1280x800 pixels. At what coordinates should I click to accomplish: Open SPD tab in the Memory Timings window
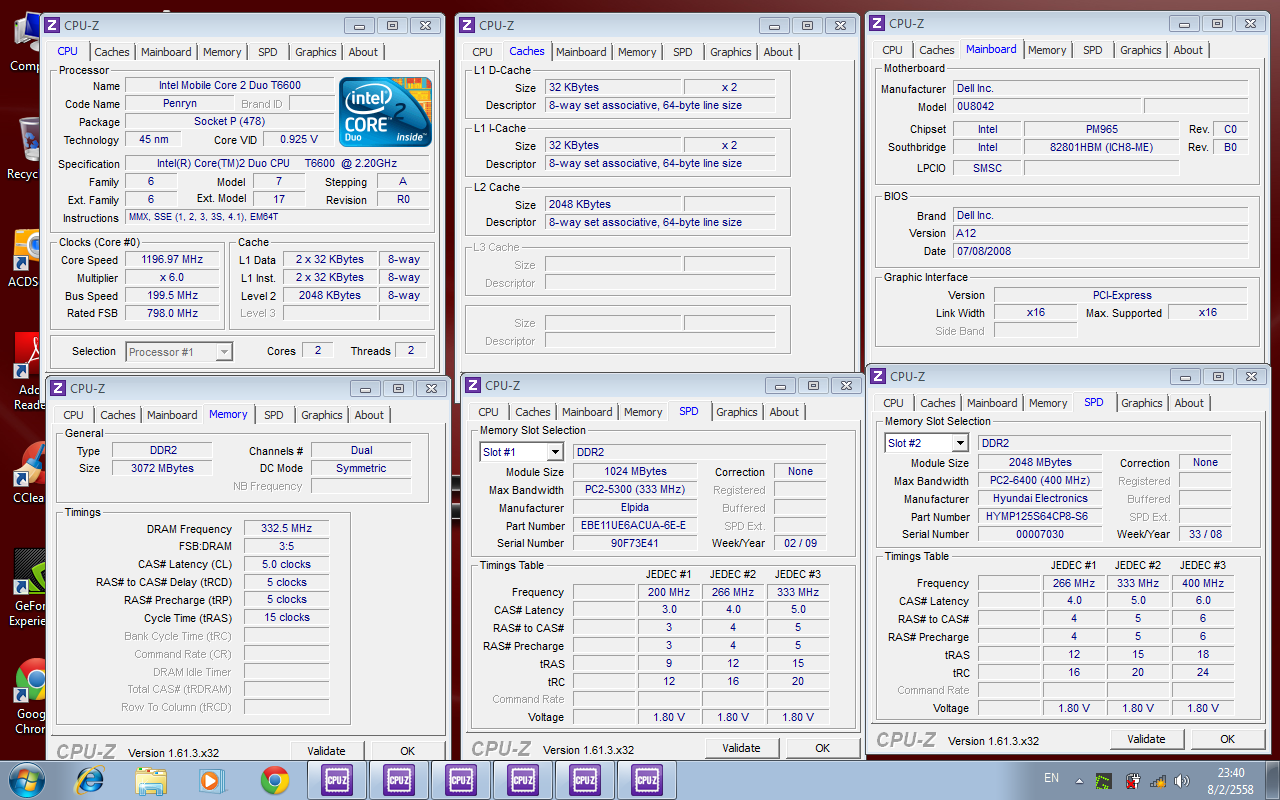274,415
